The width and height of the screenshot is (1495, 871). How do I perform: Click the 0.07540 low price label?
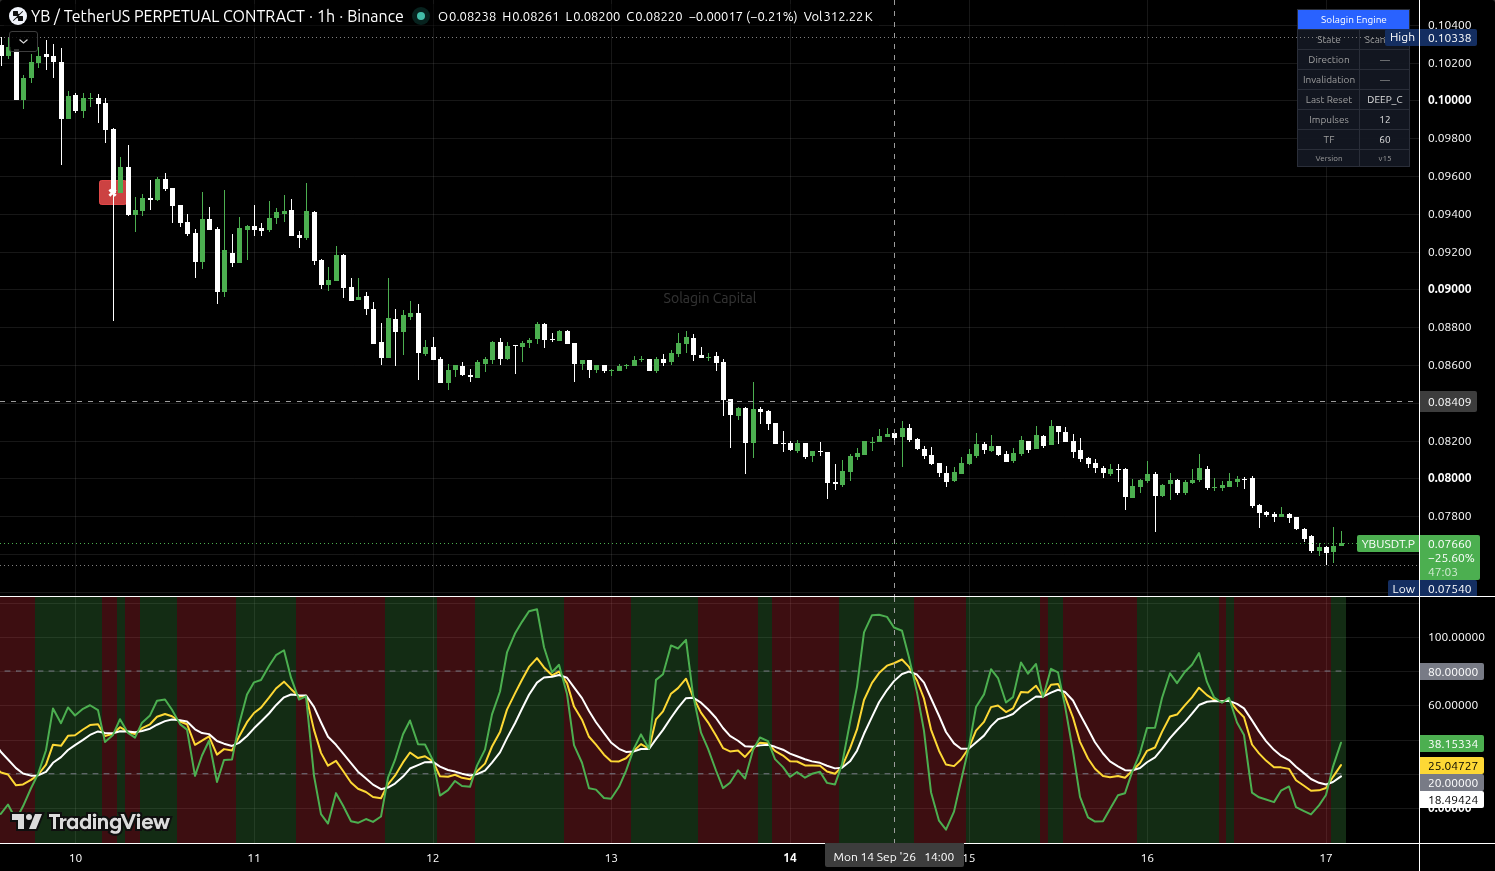click(x=1449, y=589)
